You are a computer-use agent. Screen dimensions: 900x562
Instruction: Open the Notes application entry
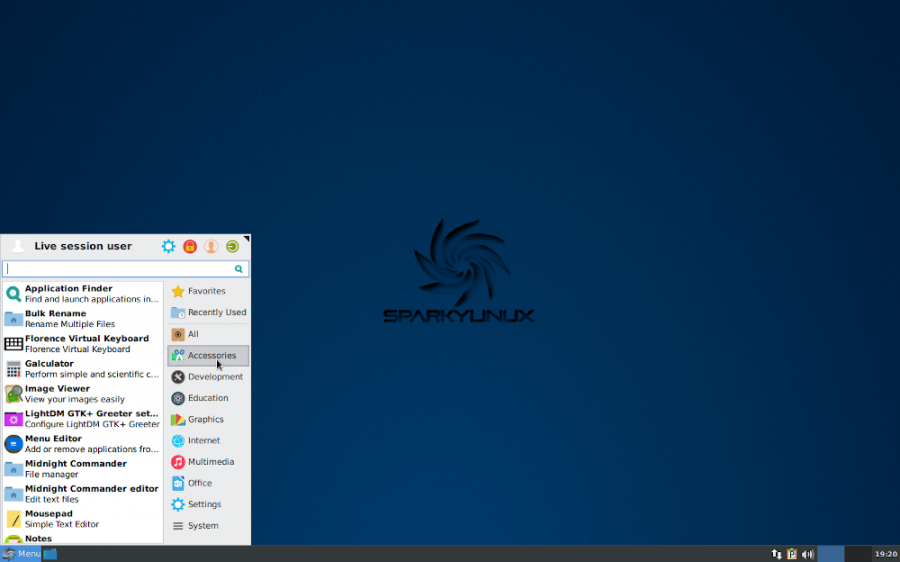[x=83, y=538]
